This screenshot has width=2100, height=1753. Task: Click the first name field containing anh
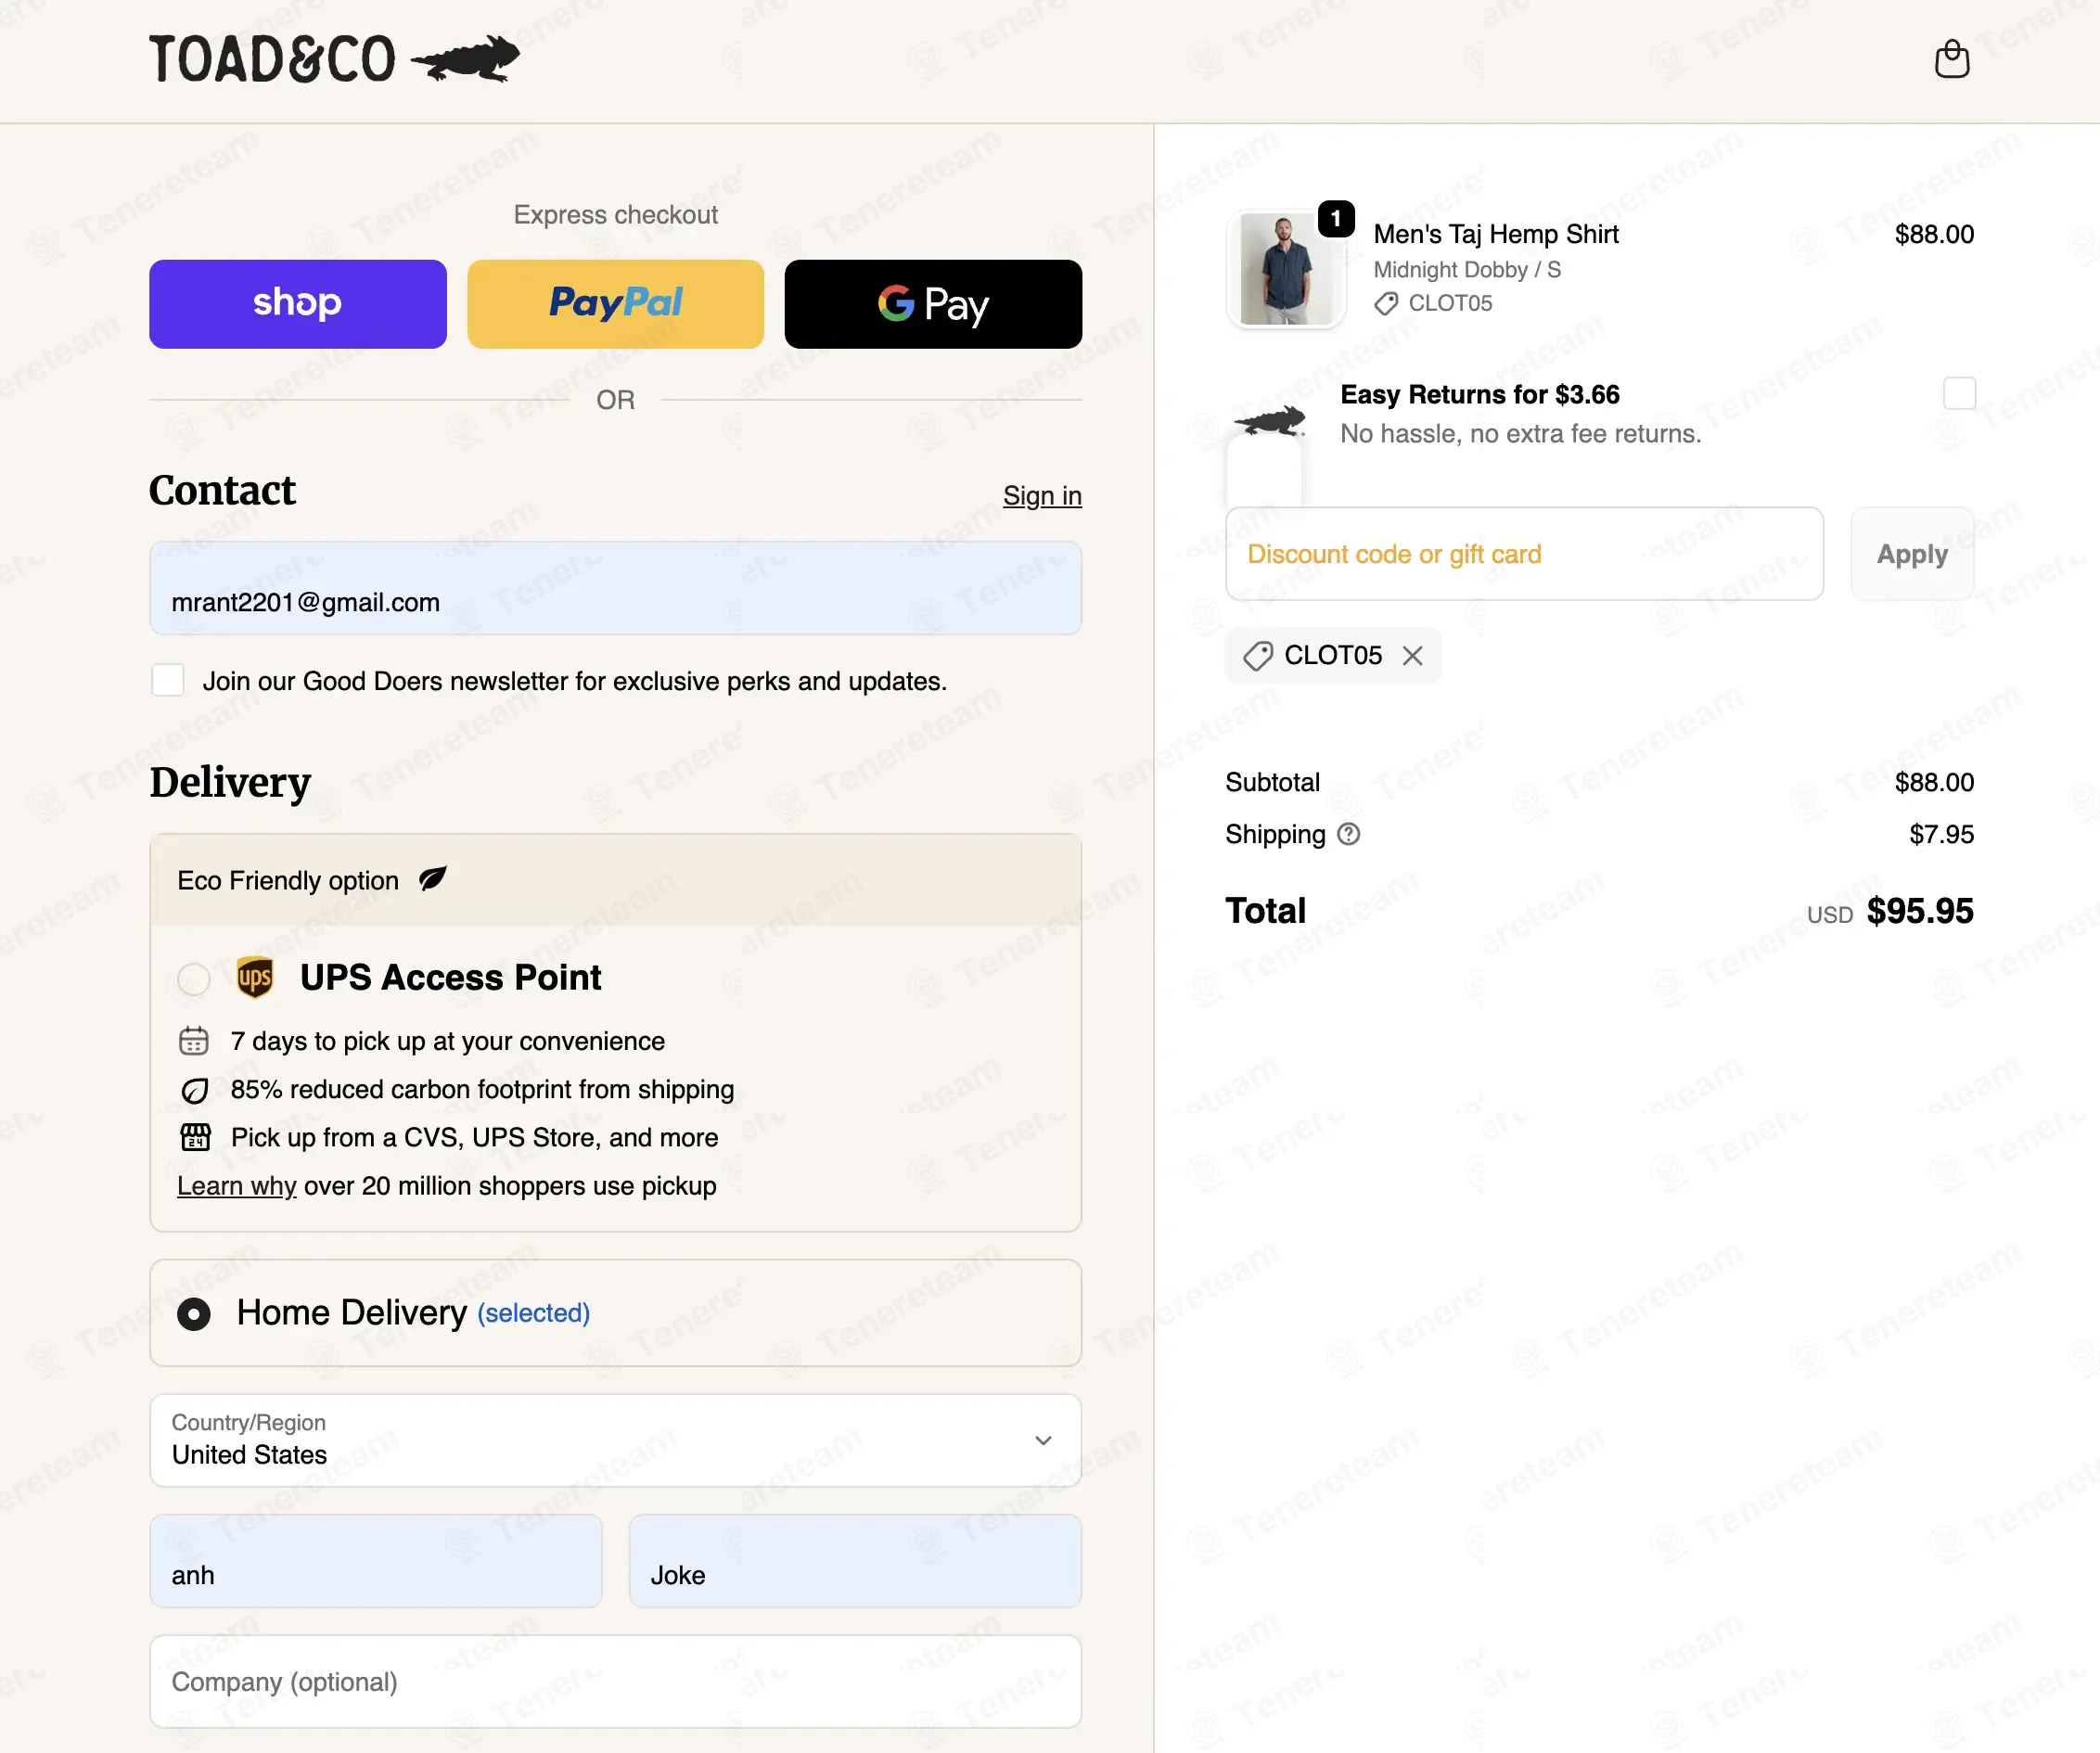(376, 1561)
